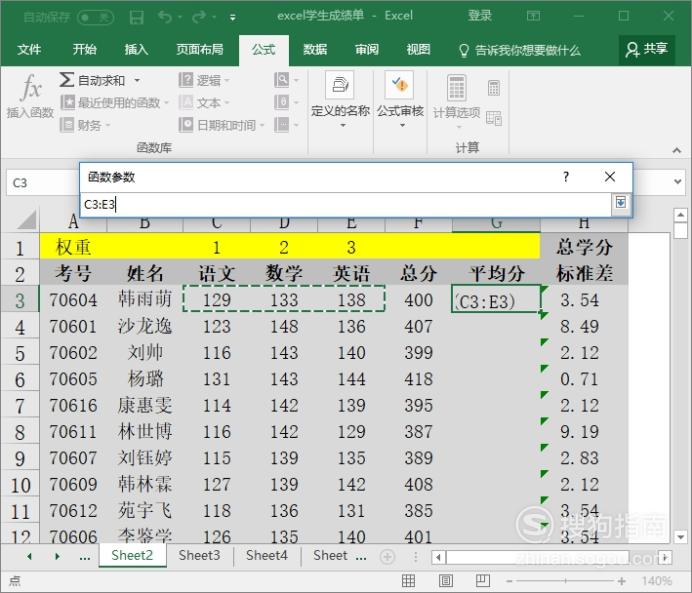Click the zoom out minus button
Screen dimensions: 692x593
pos(509,581)
